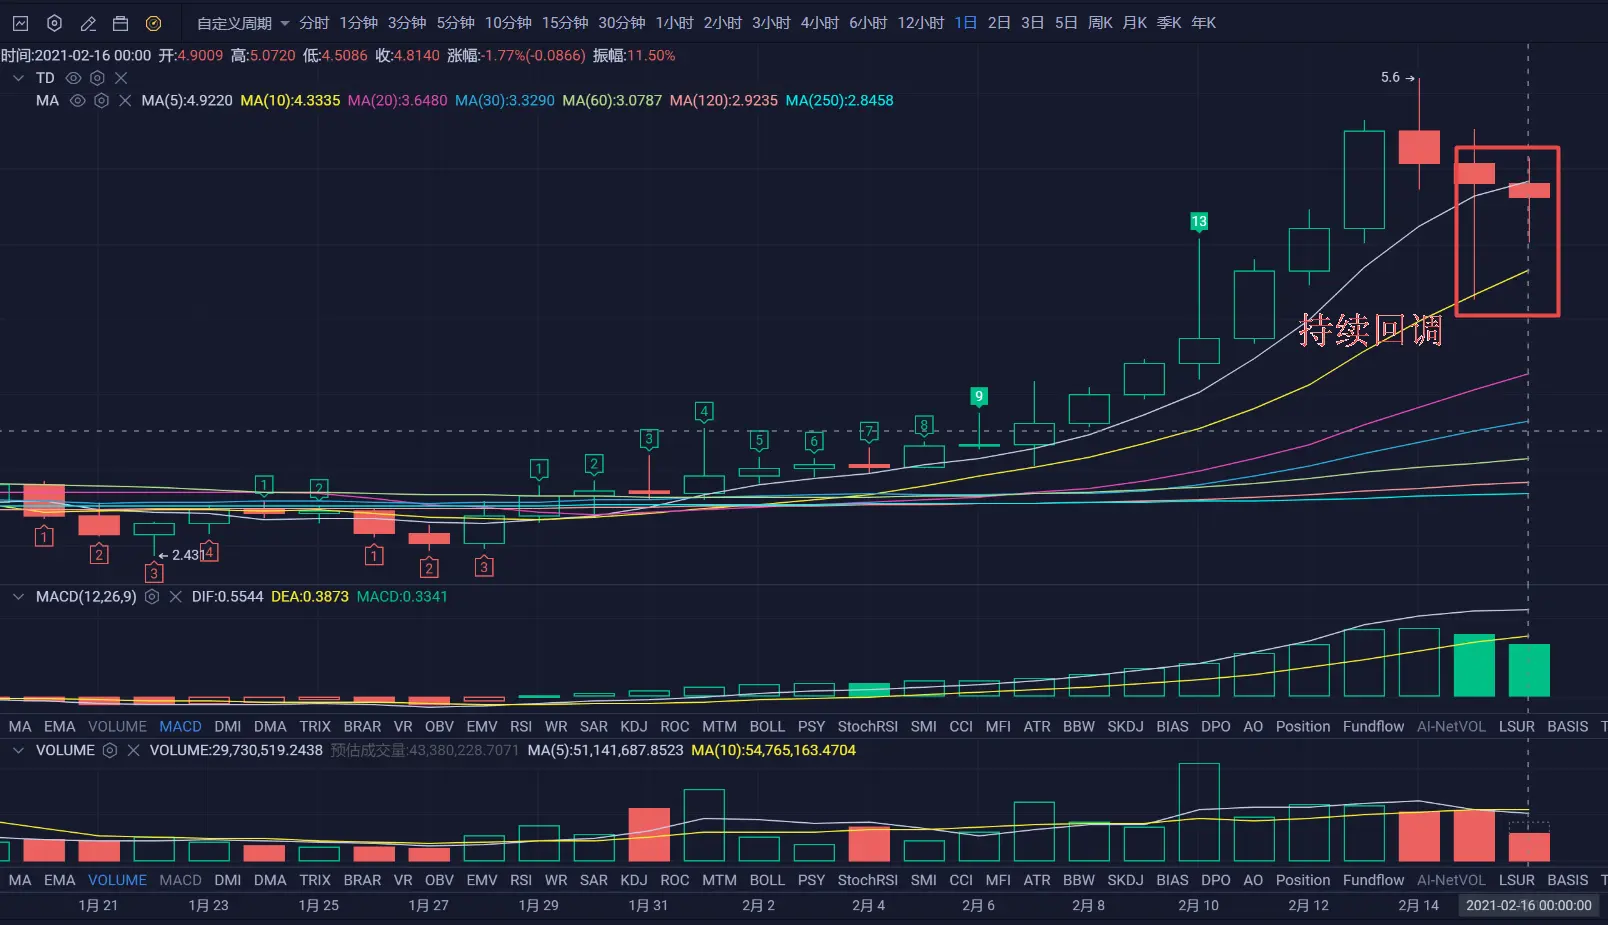Open the chart type icon in top toolbar
1608x925 pixels.
click(x=20, y=23)
